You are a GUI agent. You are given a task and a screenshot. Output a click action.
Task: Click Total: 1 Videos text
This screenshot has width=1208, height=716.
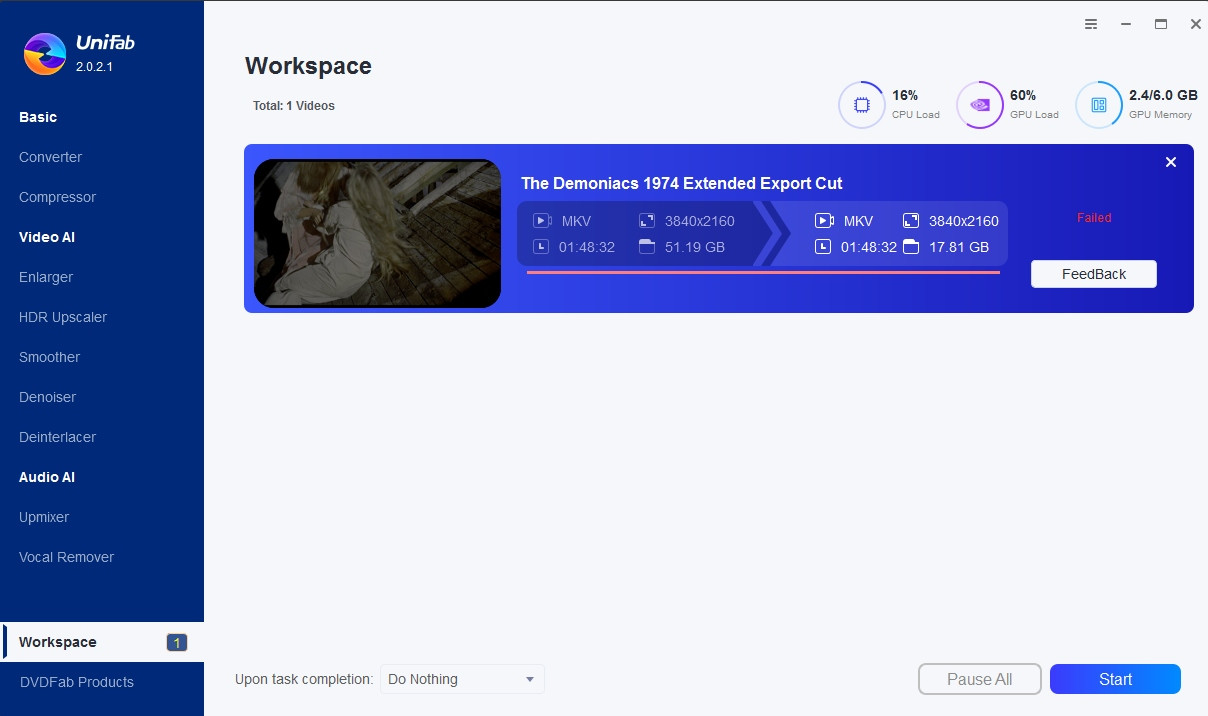(294, 106)
